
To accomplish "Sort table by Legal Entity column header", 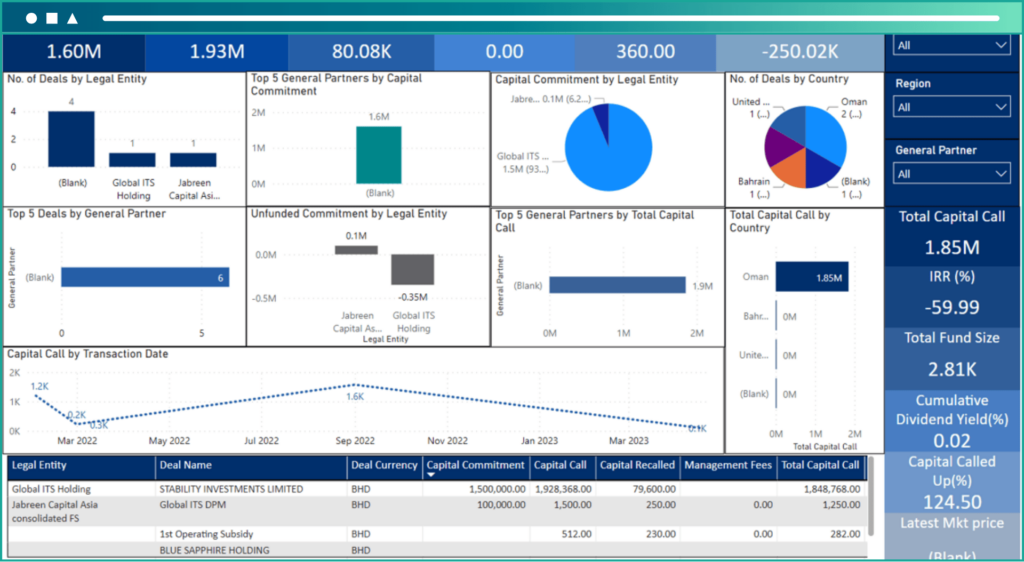I will click(38, 465).
